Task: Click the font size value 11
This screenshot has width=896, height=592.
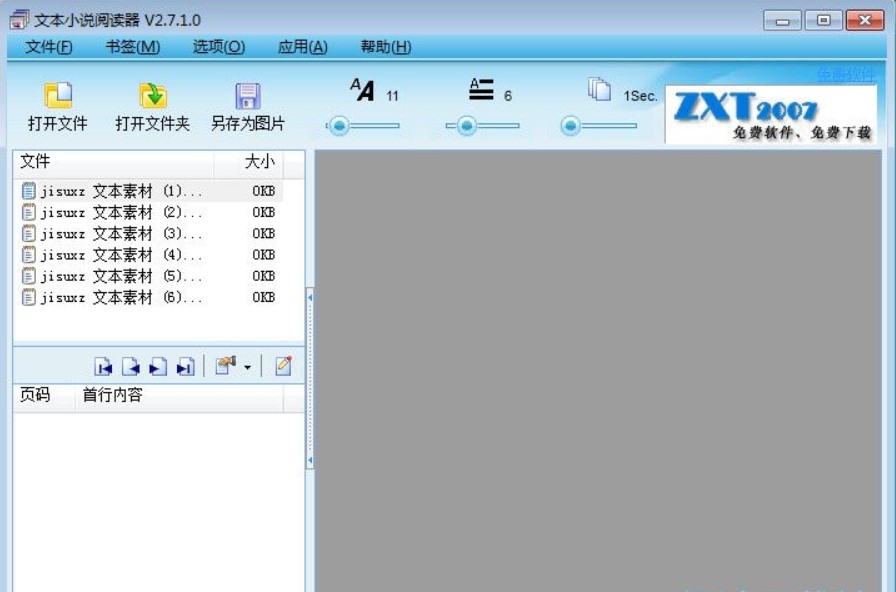Action: 392,96
